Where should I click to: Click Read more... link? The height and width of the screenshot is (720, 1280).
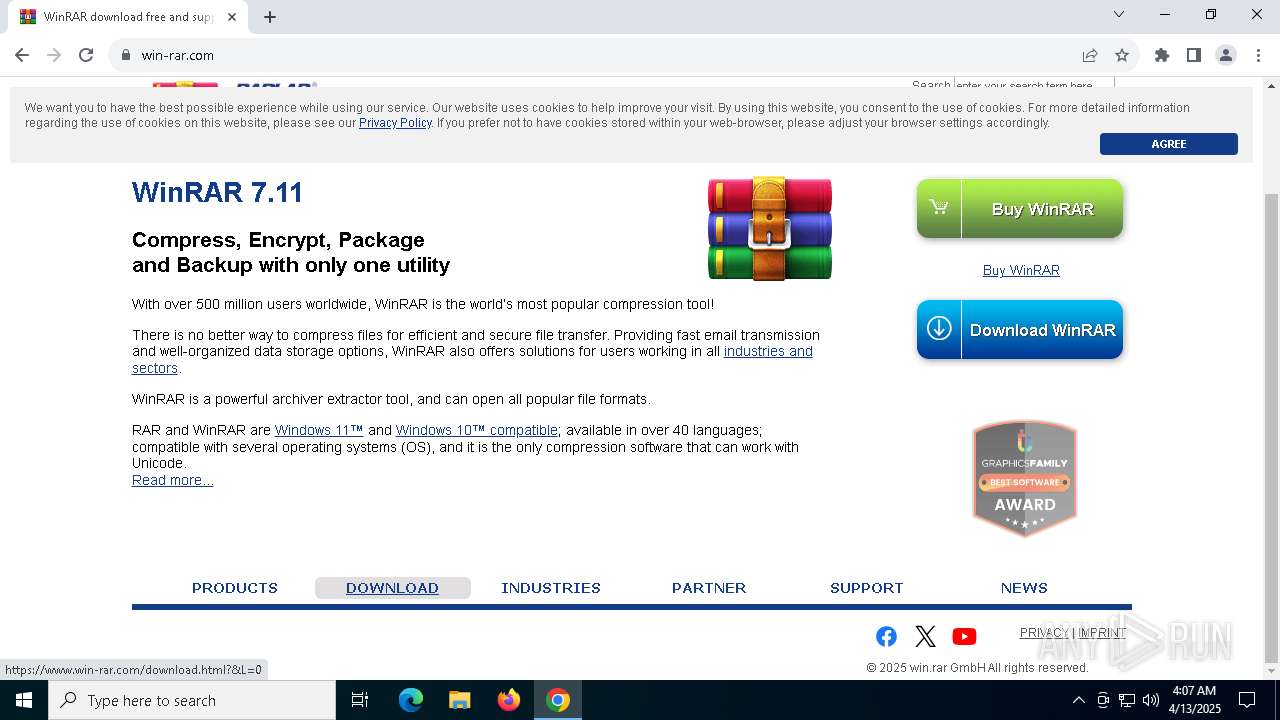click(x=172, y=480)
